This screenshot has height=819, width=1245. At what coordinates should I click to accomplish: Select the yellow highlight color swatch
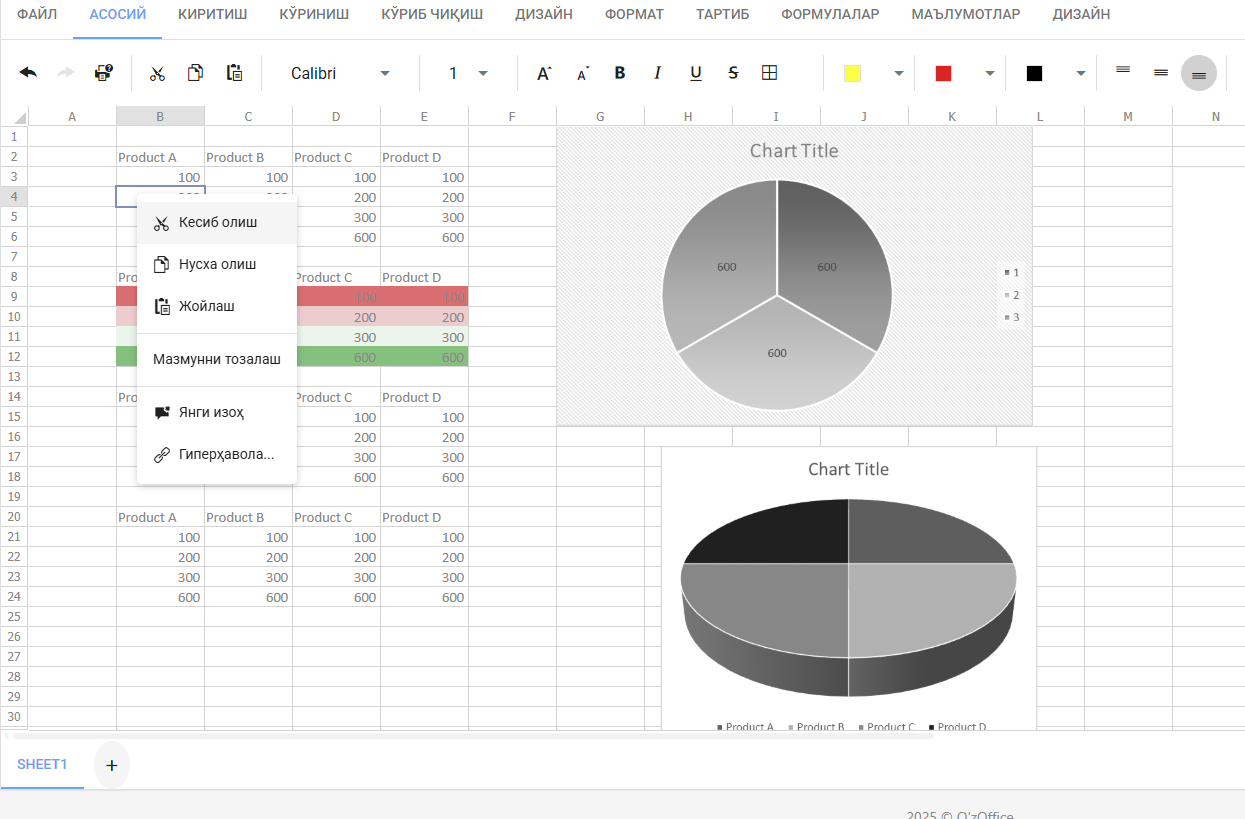(852, 72)
